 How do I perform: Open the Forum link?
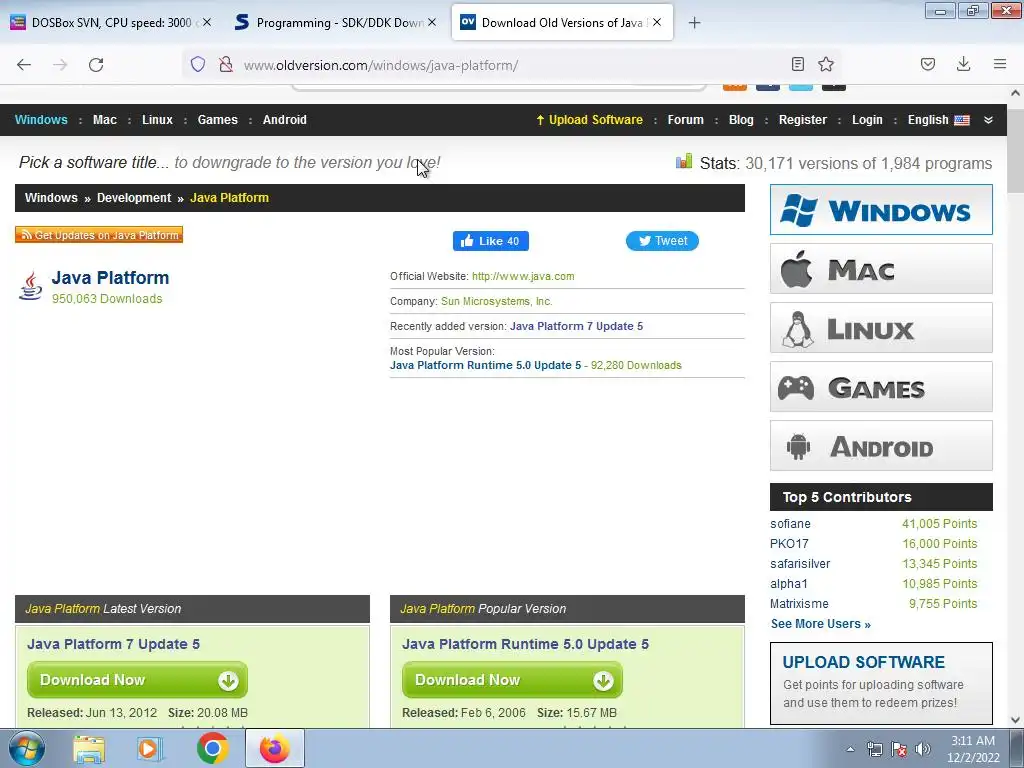[x=686, y=120]
